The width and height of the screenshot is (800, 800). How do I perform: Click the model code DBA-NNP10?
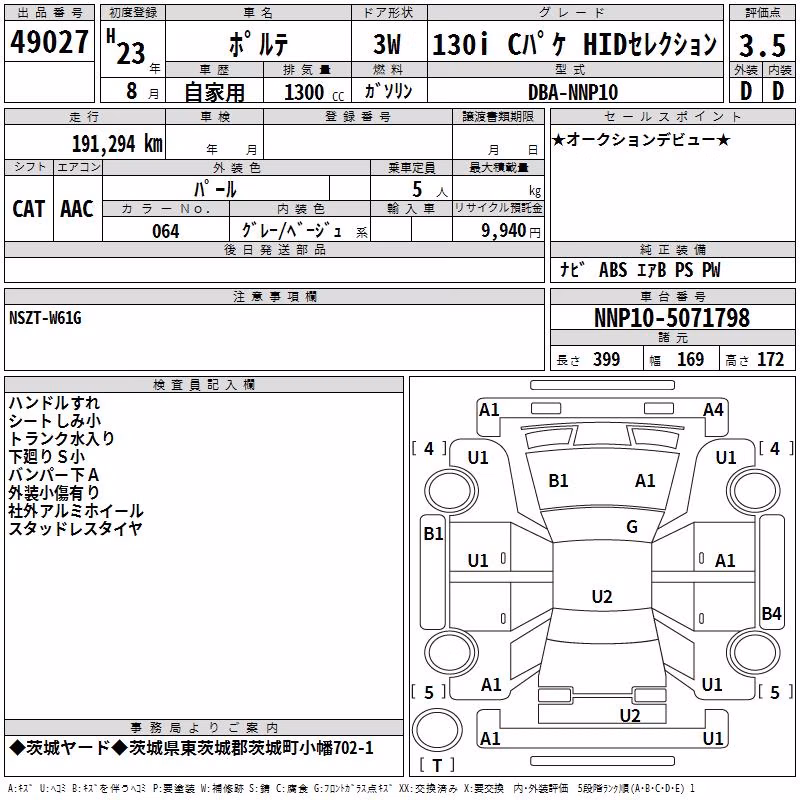[573, 92]
